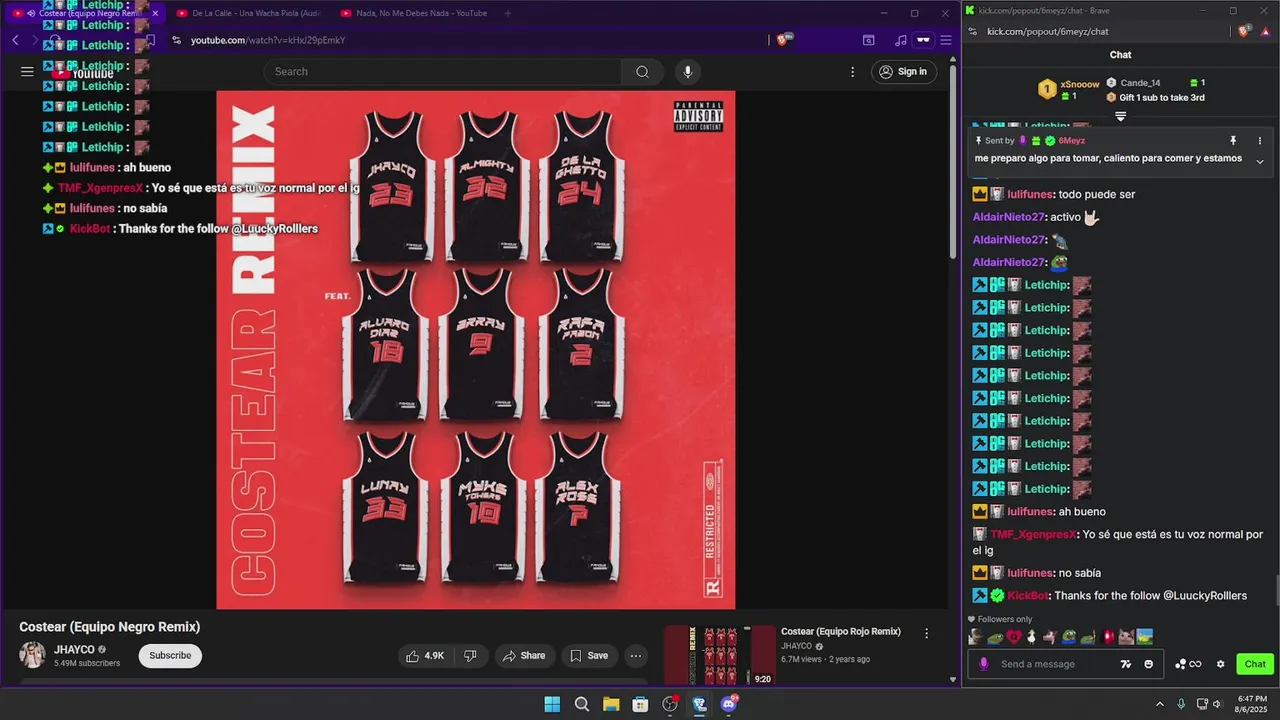Focus the YouTube search field
The height and width of the screenshot is (720, 1280).
coord(445,72)
